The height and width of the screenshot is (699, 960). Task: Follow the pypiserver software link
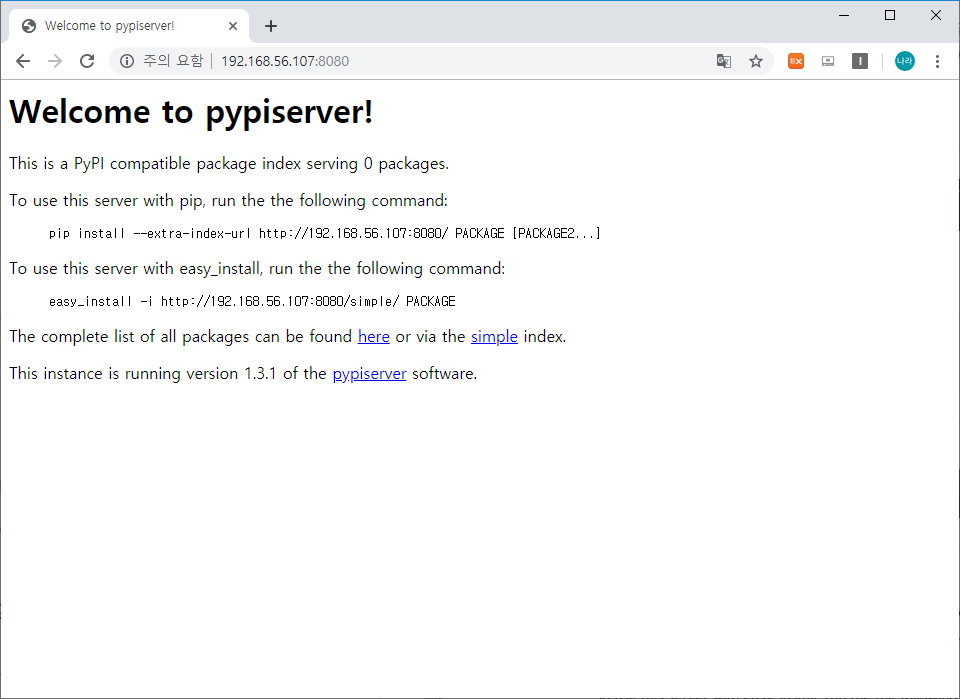click(x=369, y=374)
